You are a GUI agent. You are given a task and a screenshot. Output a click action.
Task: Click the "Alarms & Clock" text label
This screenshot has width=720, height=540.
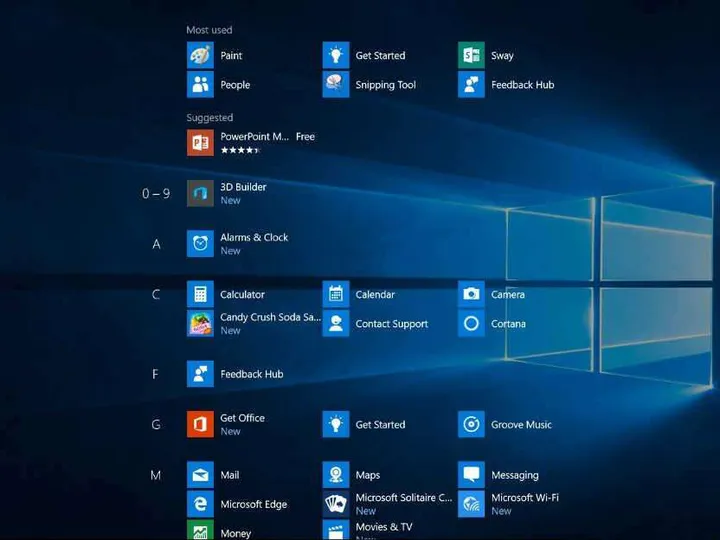click(254, 237)
